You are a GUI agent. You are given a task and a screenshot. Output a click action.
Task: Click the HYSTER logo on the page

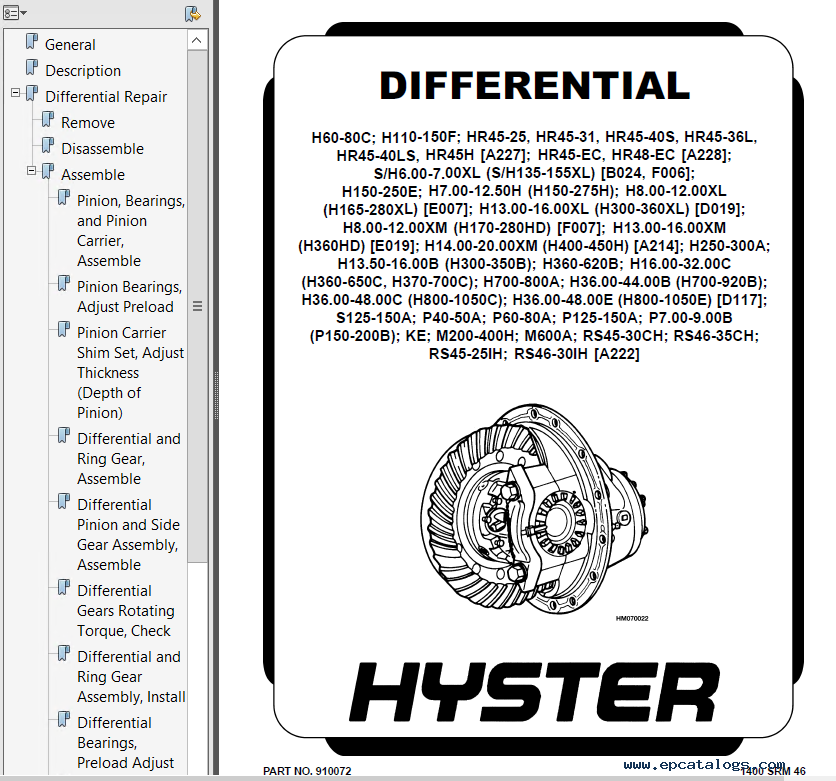point(534,693)
